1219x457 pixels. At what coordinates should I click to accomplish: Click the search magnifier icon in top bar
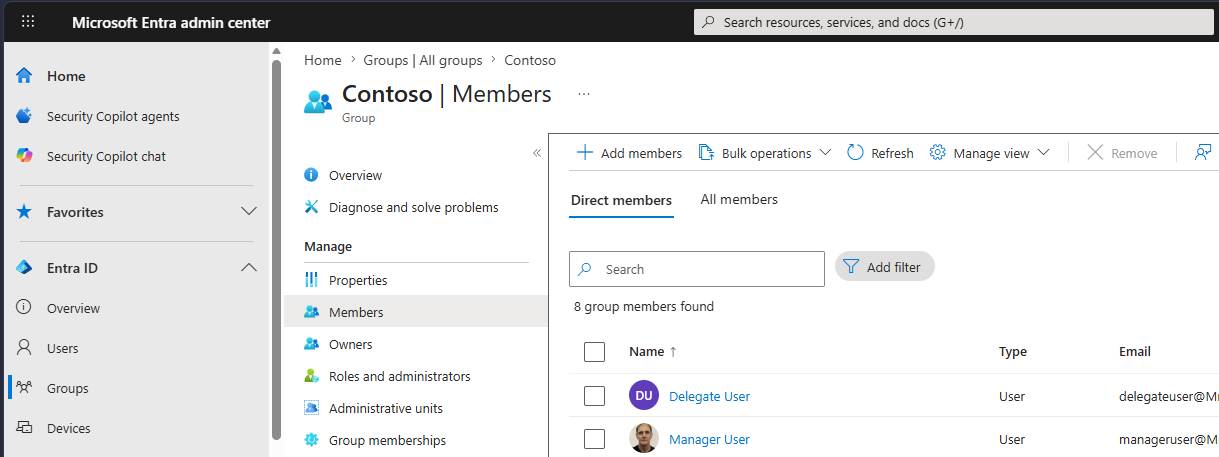coord(708,22)
